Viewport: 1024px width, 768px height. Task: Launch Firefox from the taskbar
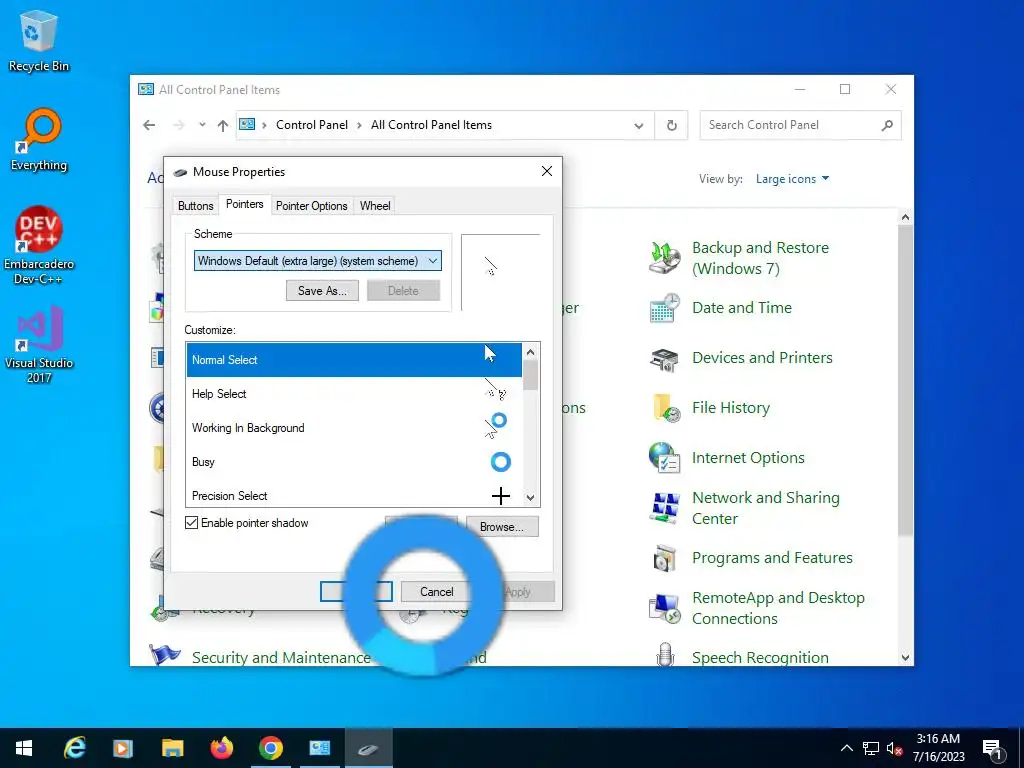pyautogui.click(x=221, y=748)
